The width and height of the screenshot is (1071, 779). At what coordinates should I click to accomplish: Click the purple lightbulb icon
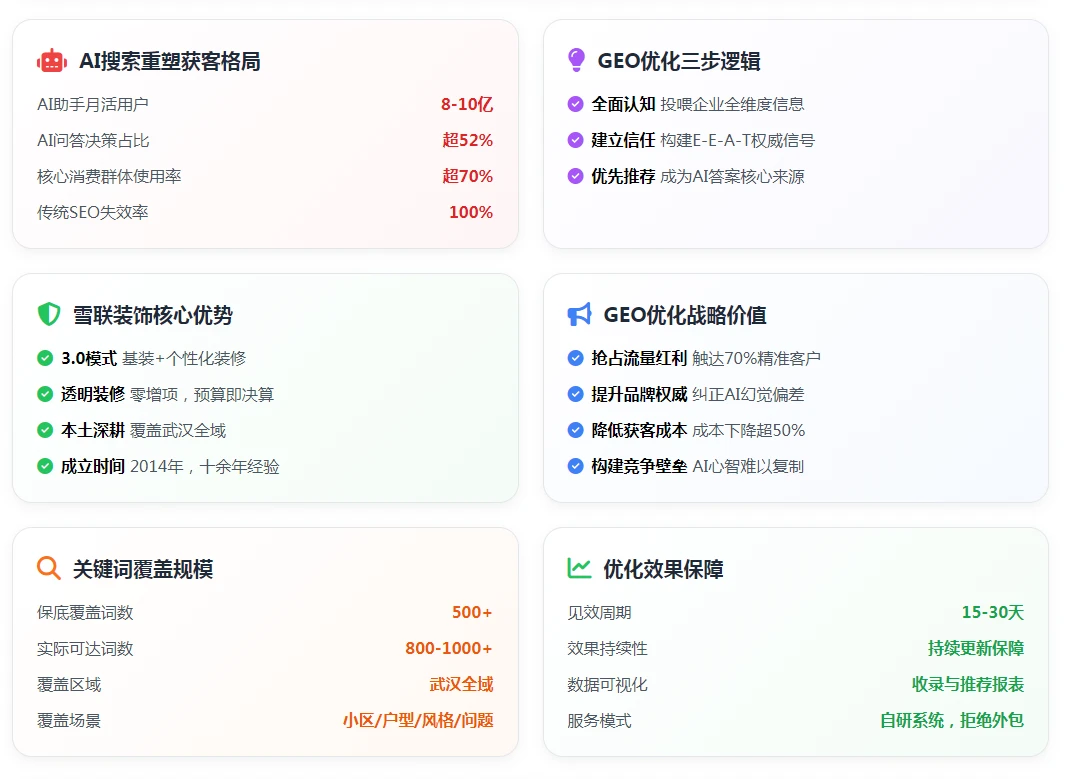click(576, 61)
